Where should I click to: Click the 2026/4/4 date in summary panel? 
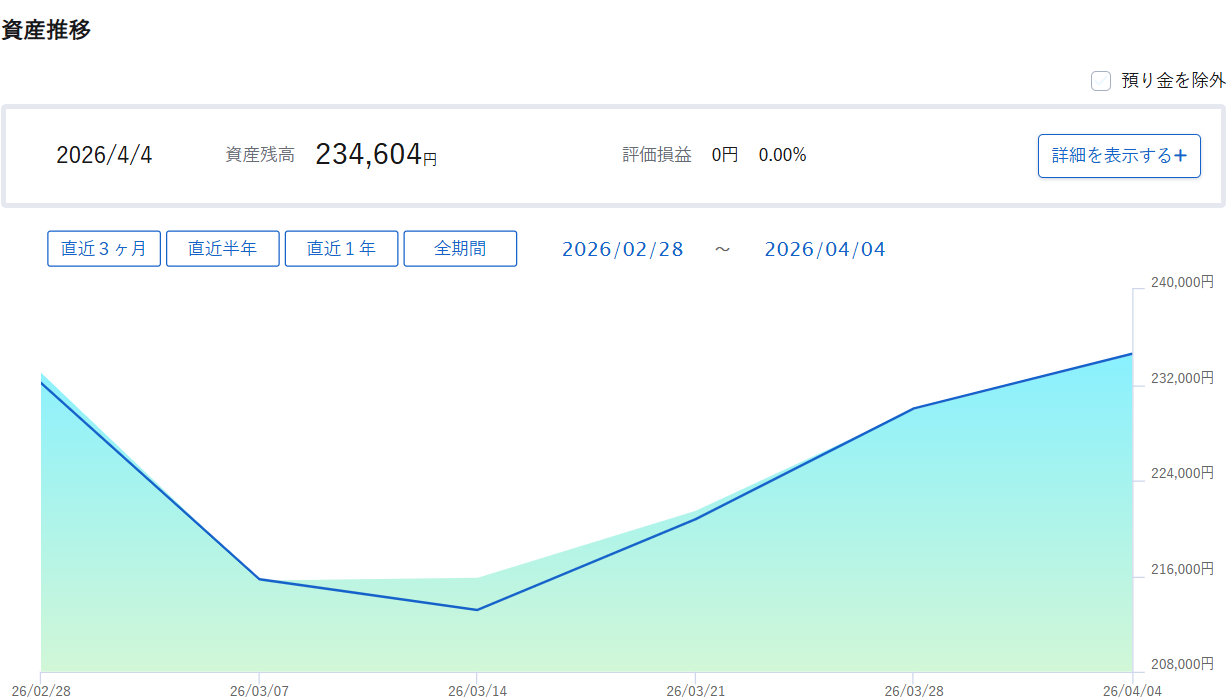(104, 156)
